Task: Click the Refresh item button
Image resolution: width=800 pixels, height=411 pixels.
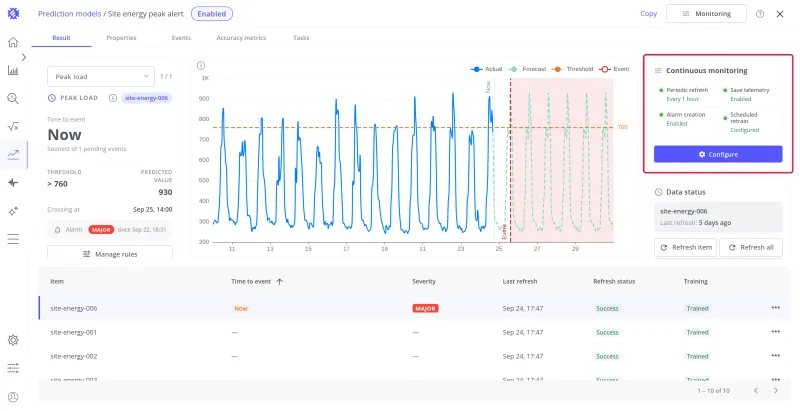Action: coord(685,247)
